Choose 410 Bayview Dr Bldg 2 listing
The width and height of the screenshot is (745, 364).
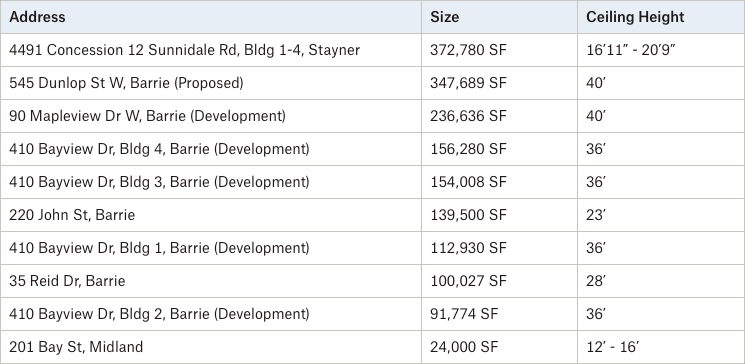(x=159, y=314)
